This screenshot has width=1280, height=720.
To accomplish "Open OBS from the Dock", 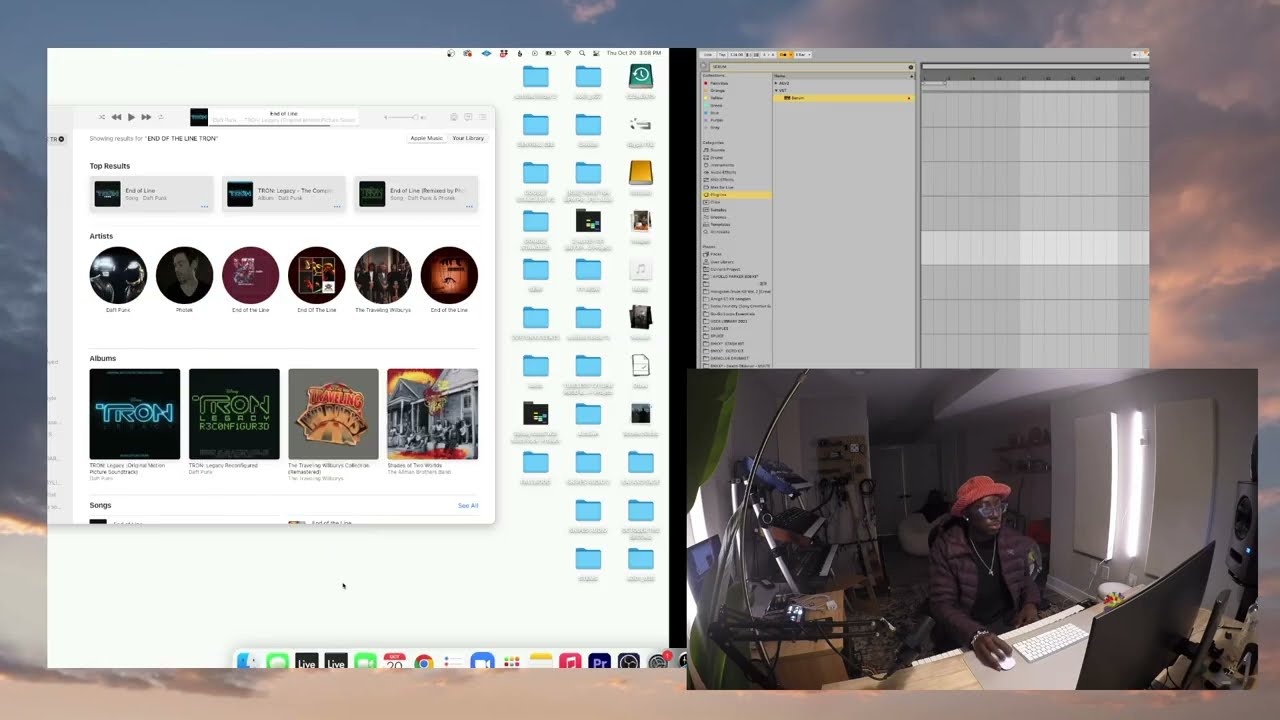I will tap(628, 662).
